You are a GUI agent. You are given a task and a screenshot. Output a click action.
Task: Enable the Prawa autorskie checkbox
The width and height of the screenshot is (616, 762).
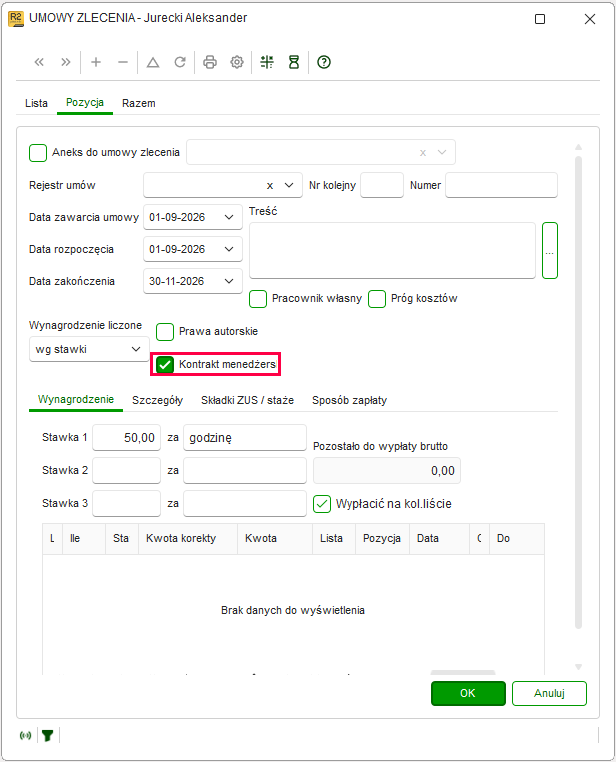[x=165, y=332]
